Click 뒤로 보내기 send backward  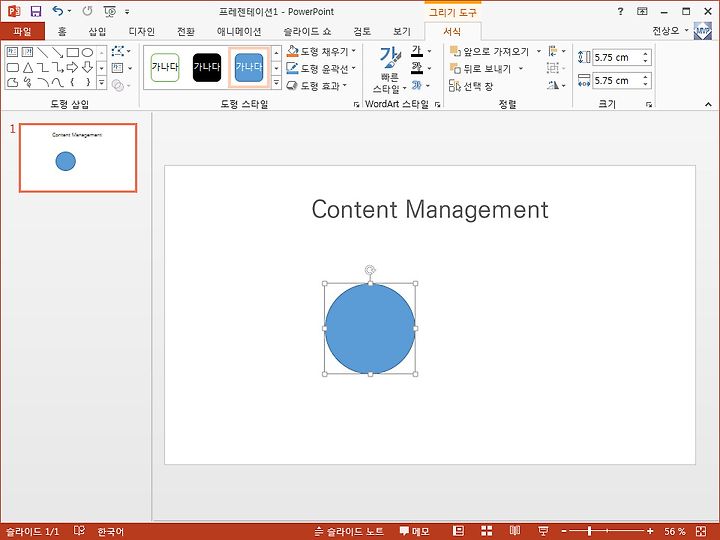click(481, 69)
